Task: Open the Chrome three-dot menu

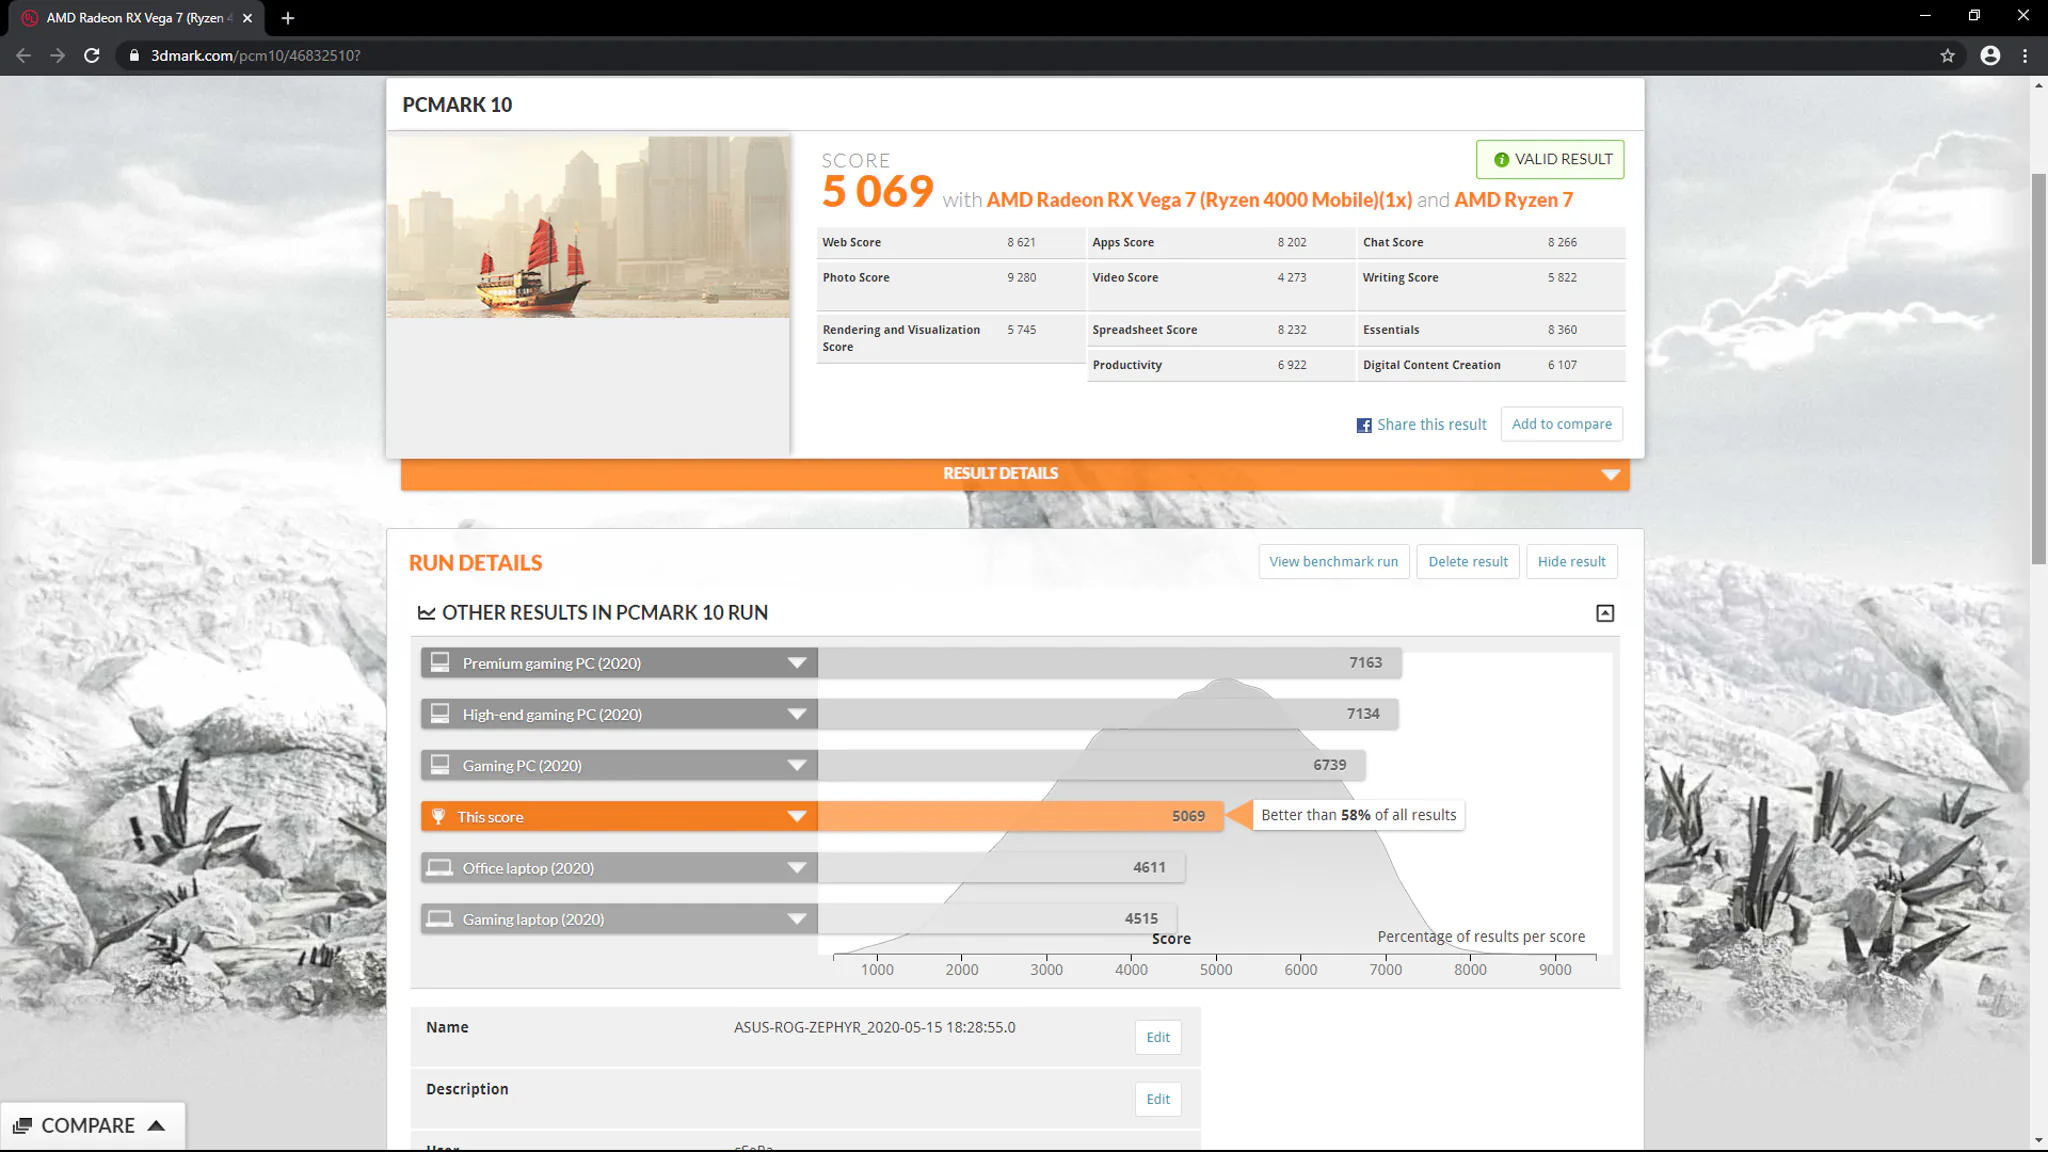Action: coord(2025,56)
